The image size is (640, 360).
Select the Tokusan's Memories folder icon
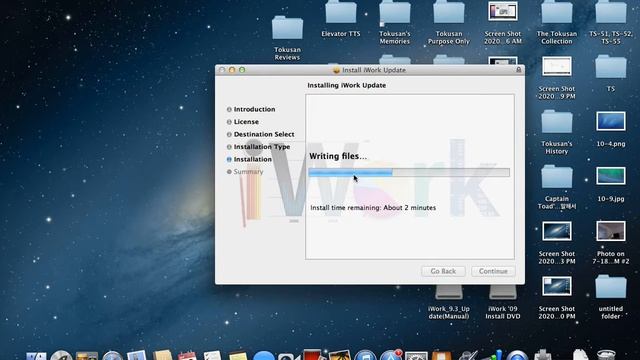coord(395,12)
